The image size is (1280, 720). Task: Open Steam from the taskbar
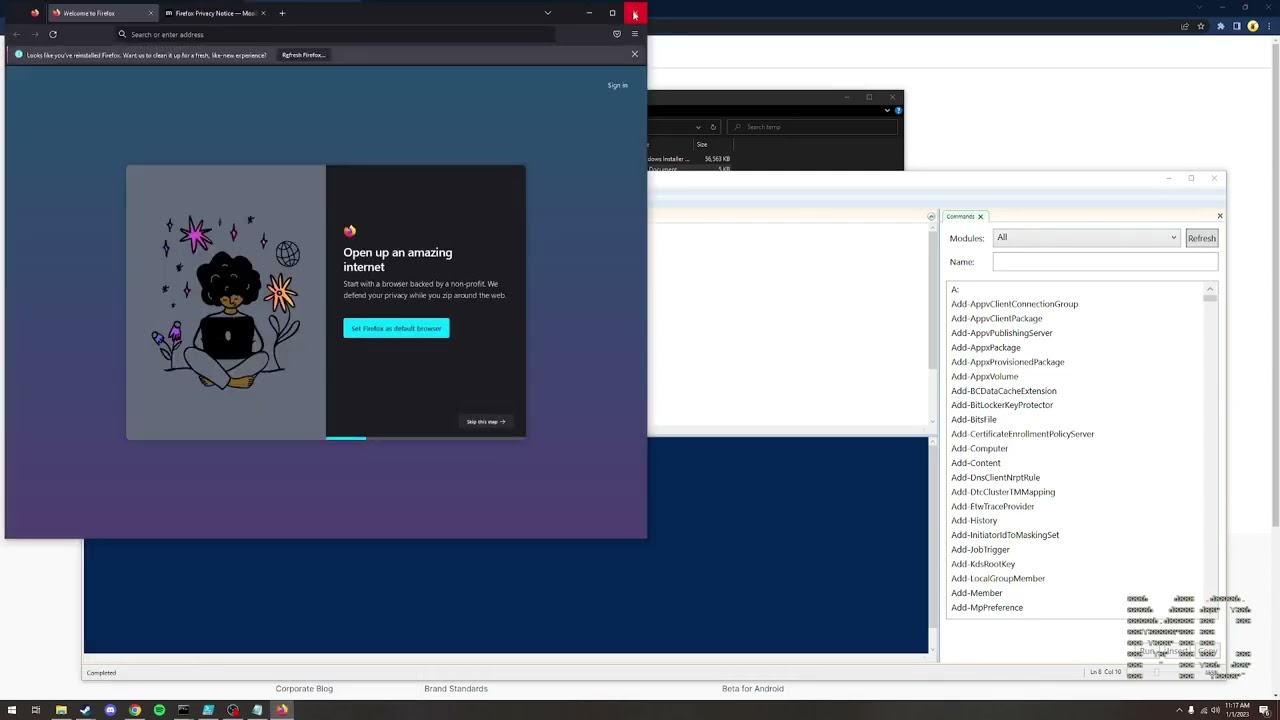[x=85, y=710]
